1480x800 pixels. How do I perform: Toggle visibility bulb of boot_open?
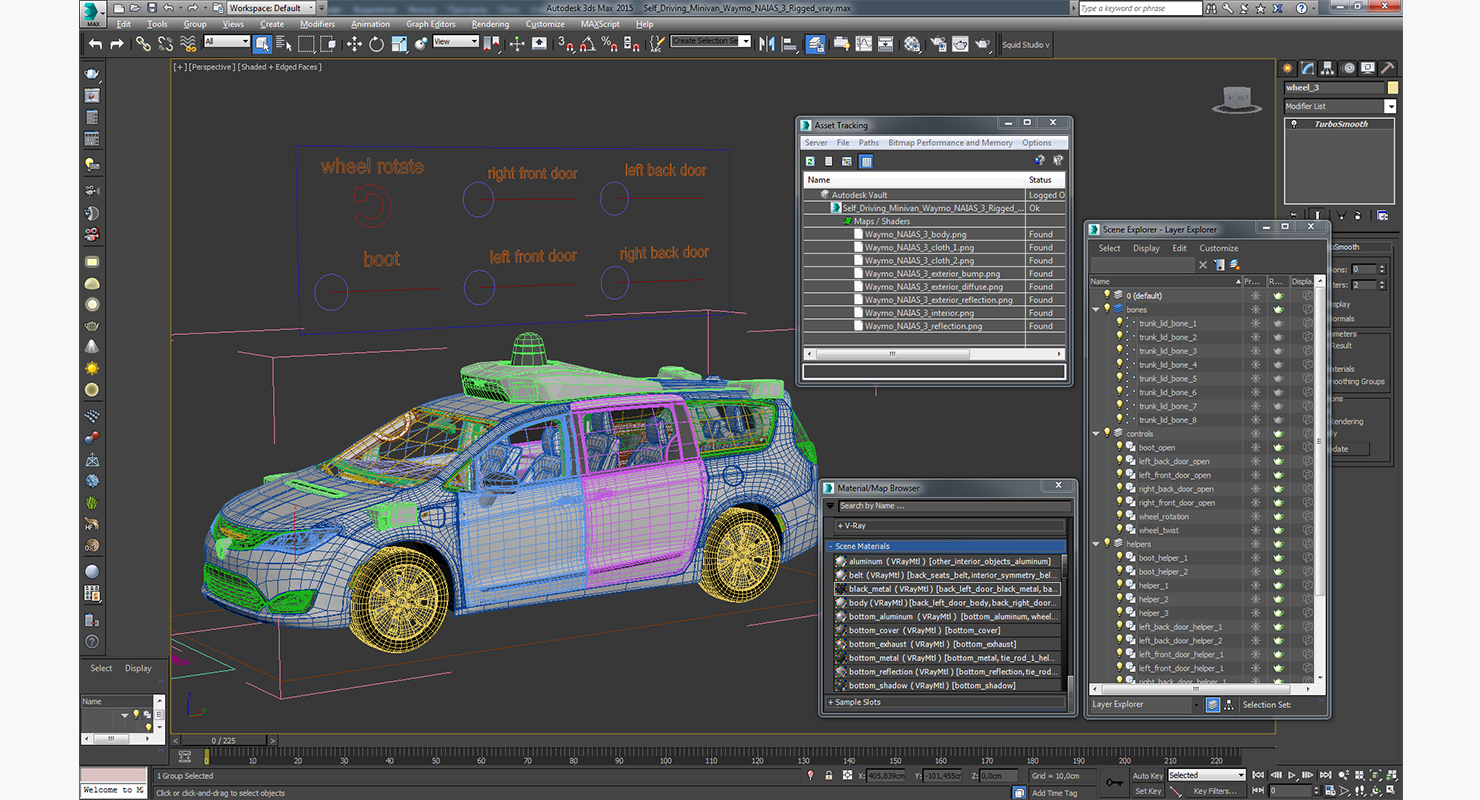pyautogui.click(x=1120, y=447)
